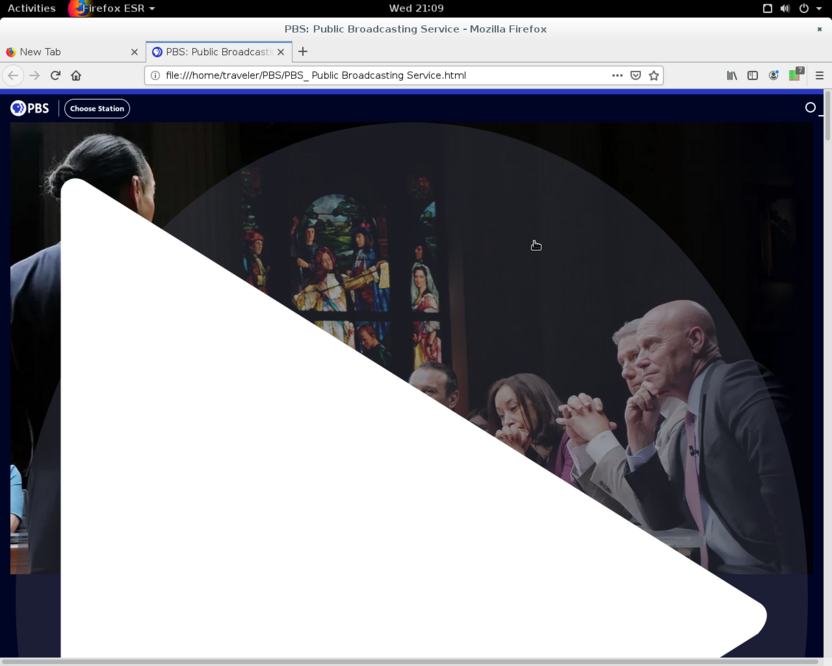The image size is (832, 666).
Task: Click the search icon in PBS header
Action: (810, 108)
